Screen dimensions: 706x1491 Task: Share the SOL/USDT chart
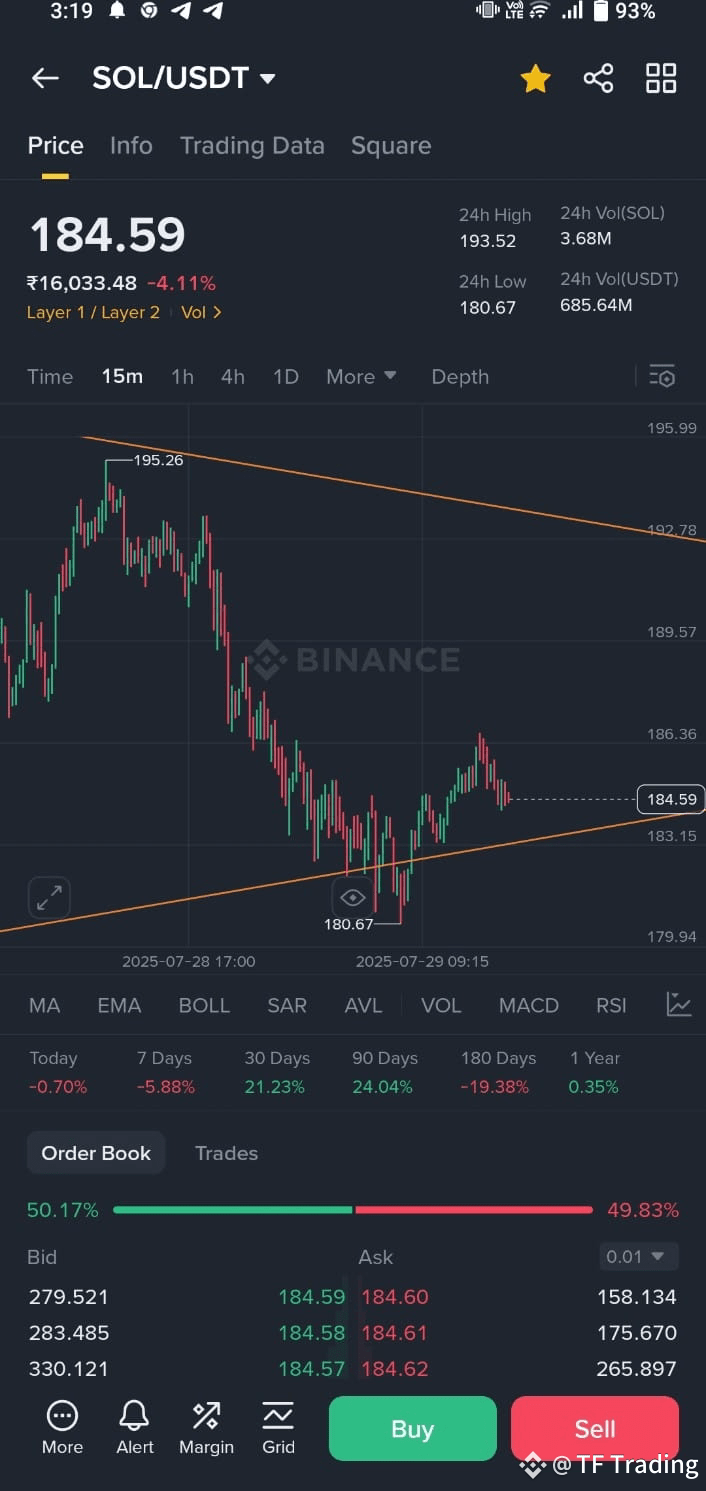pos(598,78)
